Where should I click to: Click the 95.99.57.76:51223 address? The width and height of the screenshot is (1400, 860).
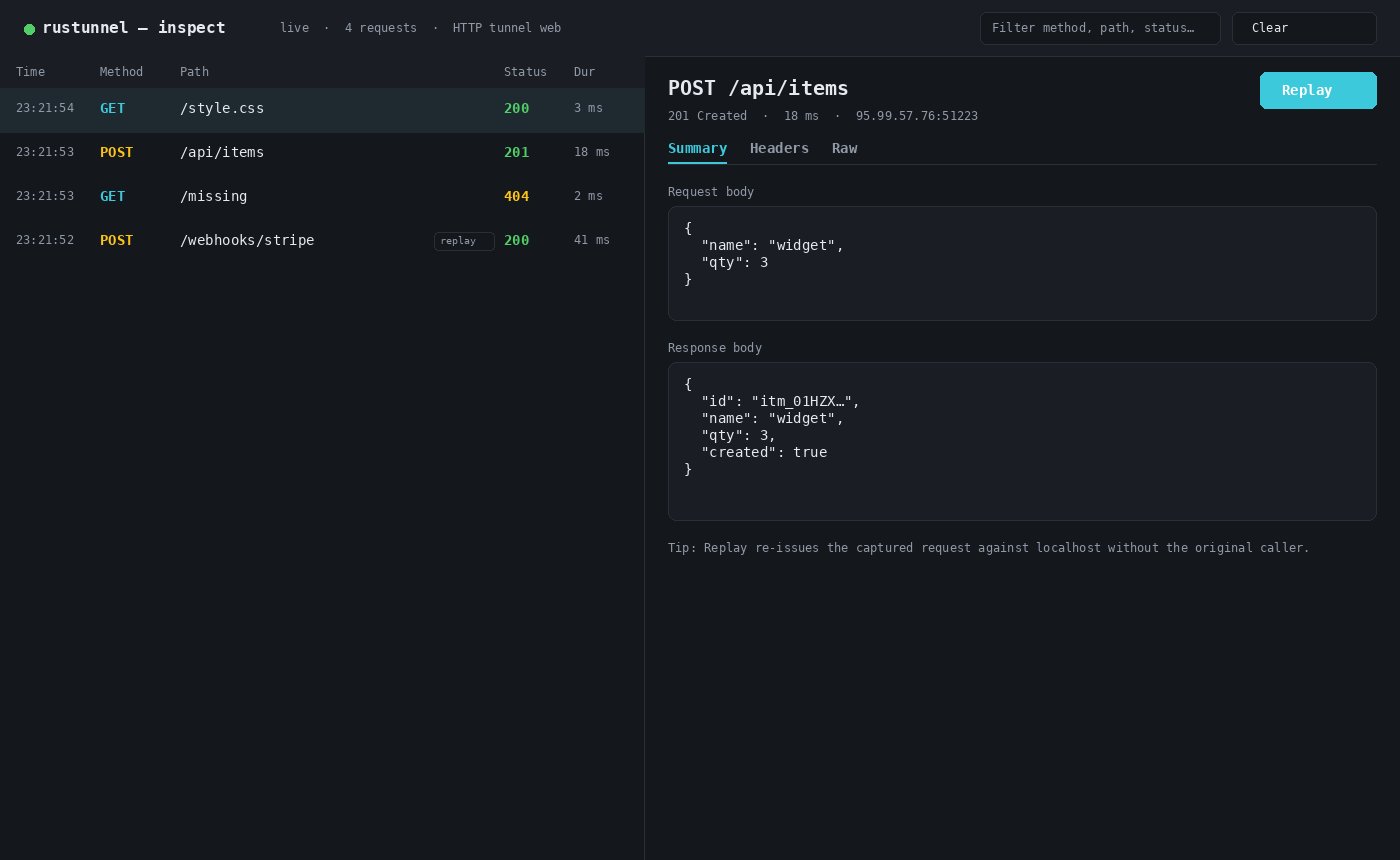click(917, 116)
